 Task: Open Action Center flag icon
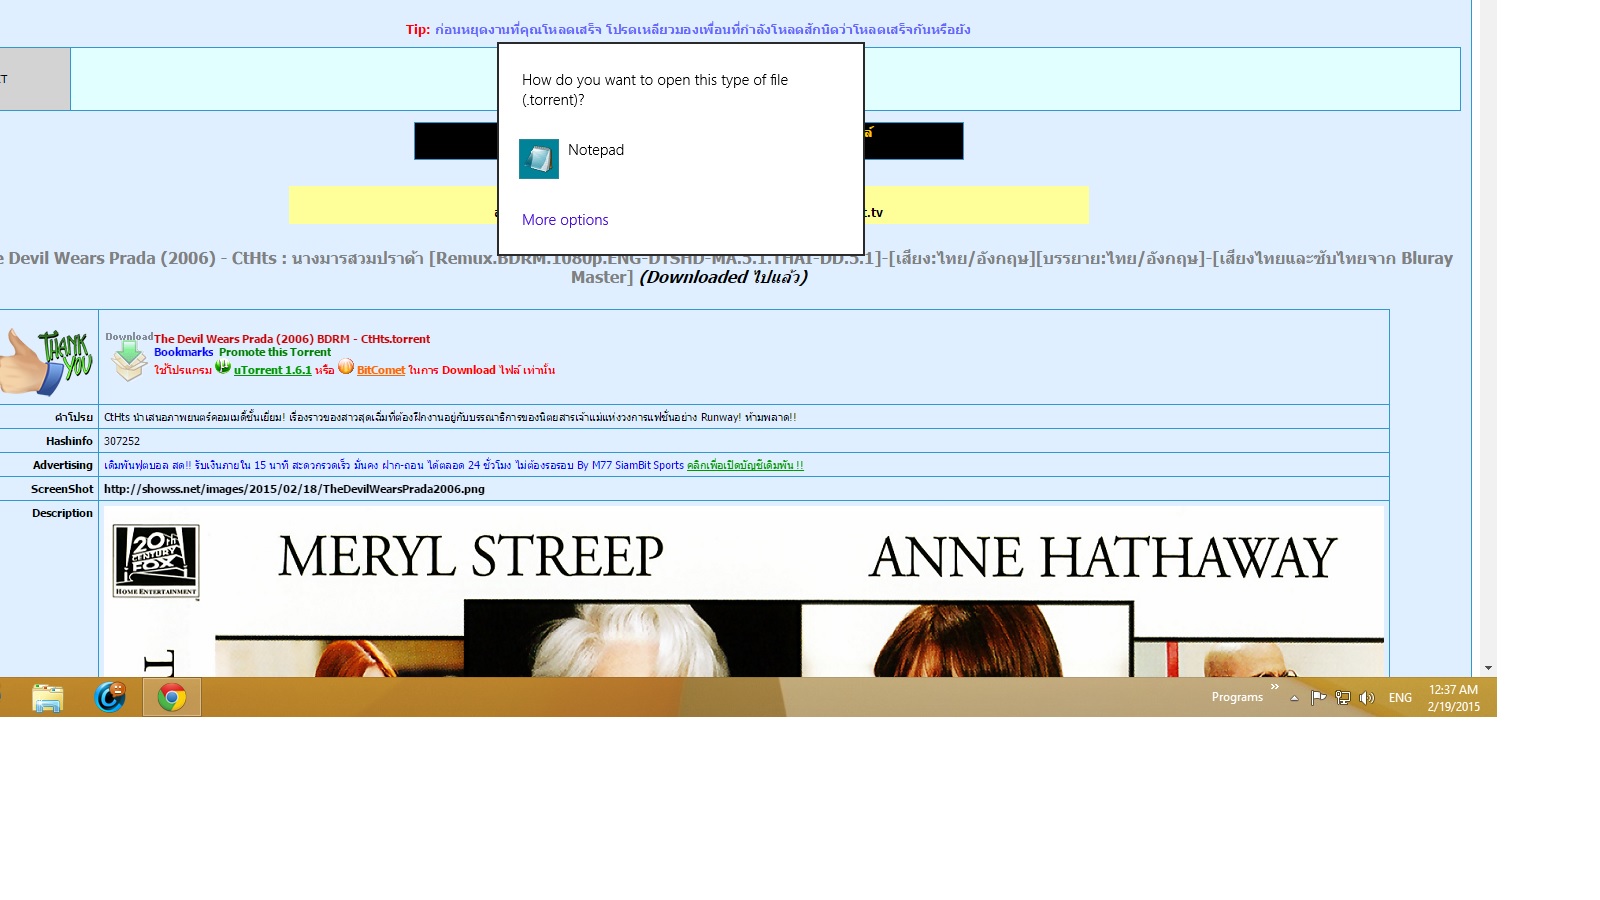pyautogui.click(x=1318, y=698)
